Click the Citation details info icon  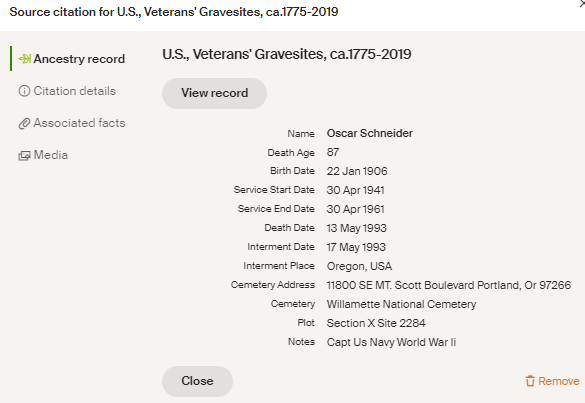pyautogui.click(x=24, y=91)
